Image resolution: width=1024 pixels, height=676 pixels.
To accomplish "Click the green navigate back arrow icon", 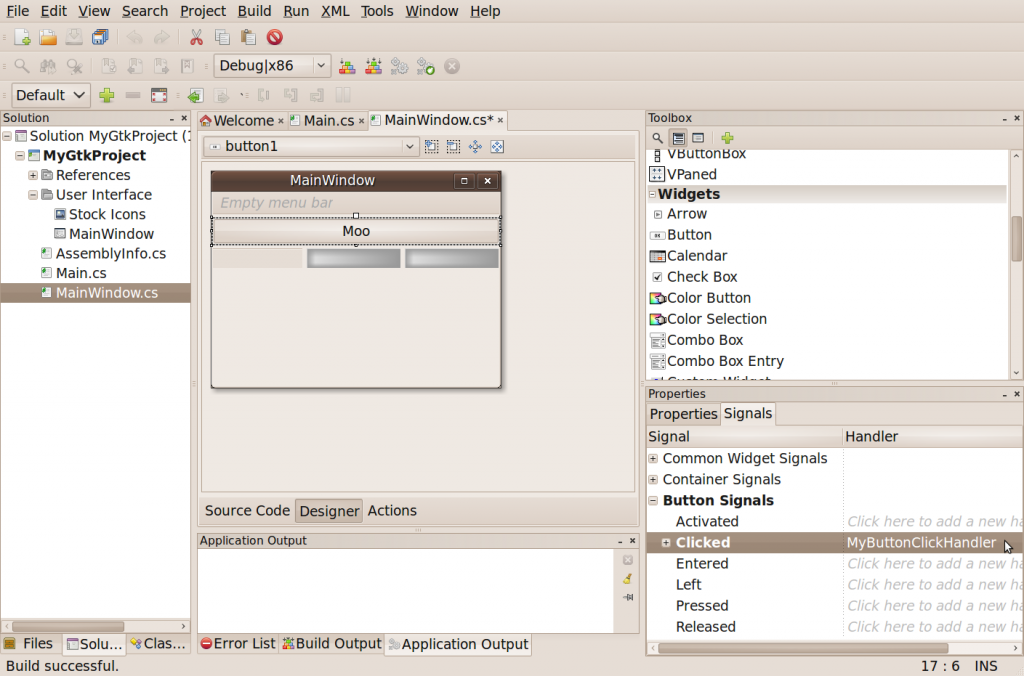I will coord(195,95).
